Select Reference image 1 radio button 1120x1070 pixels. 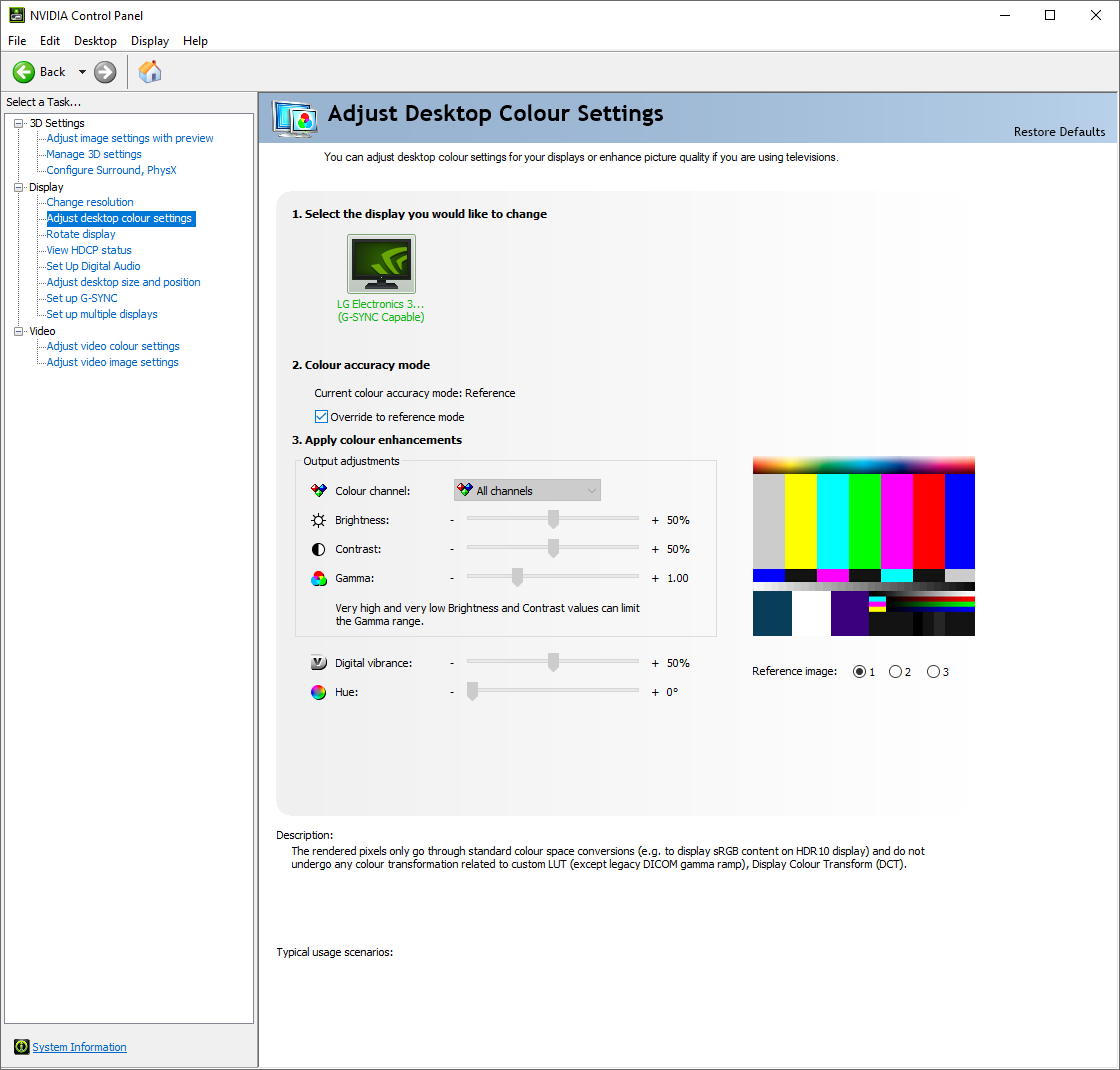tap(859, 671)
